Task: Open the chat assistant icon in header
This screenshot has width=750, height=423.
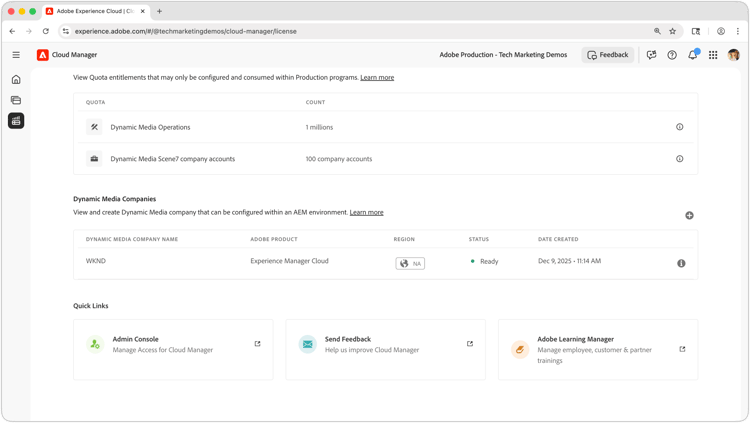Action: [x=651, y=55]
